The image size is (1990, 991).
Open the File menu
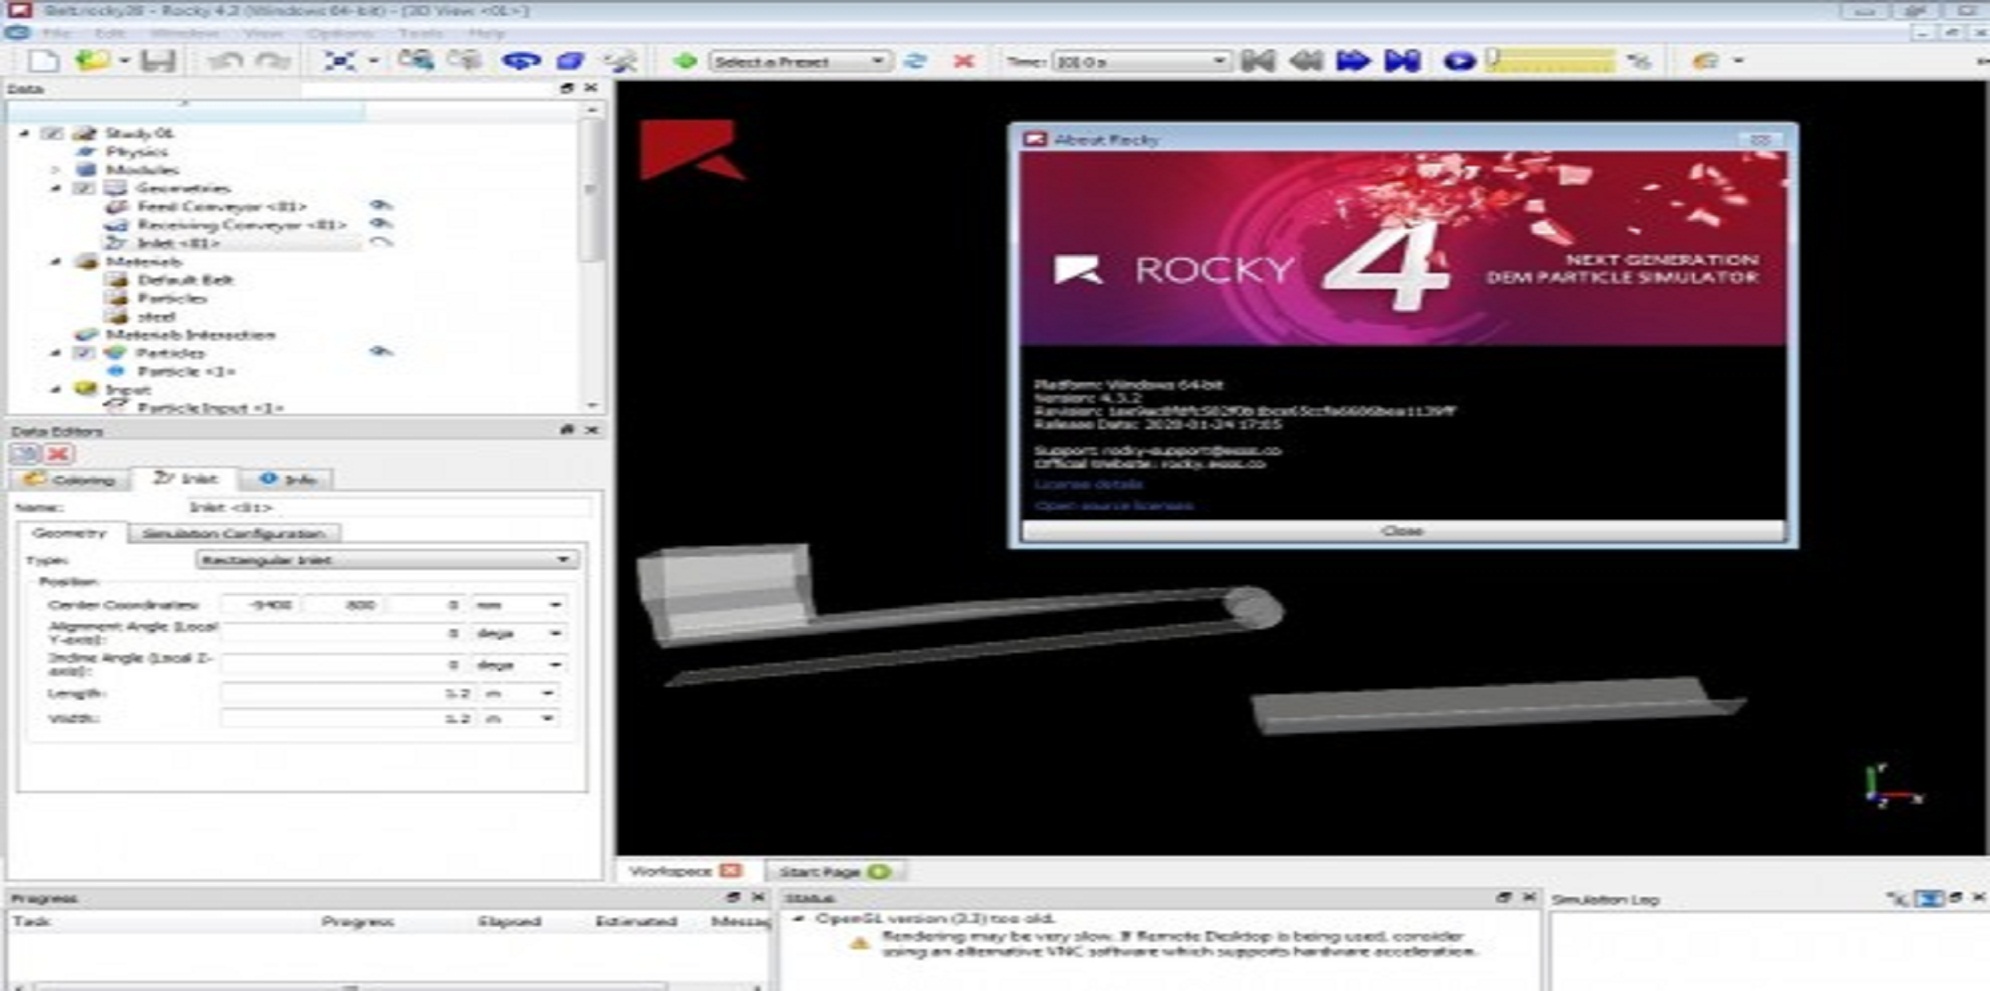point(56,33)
